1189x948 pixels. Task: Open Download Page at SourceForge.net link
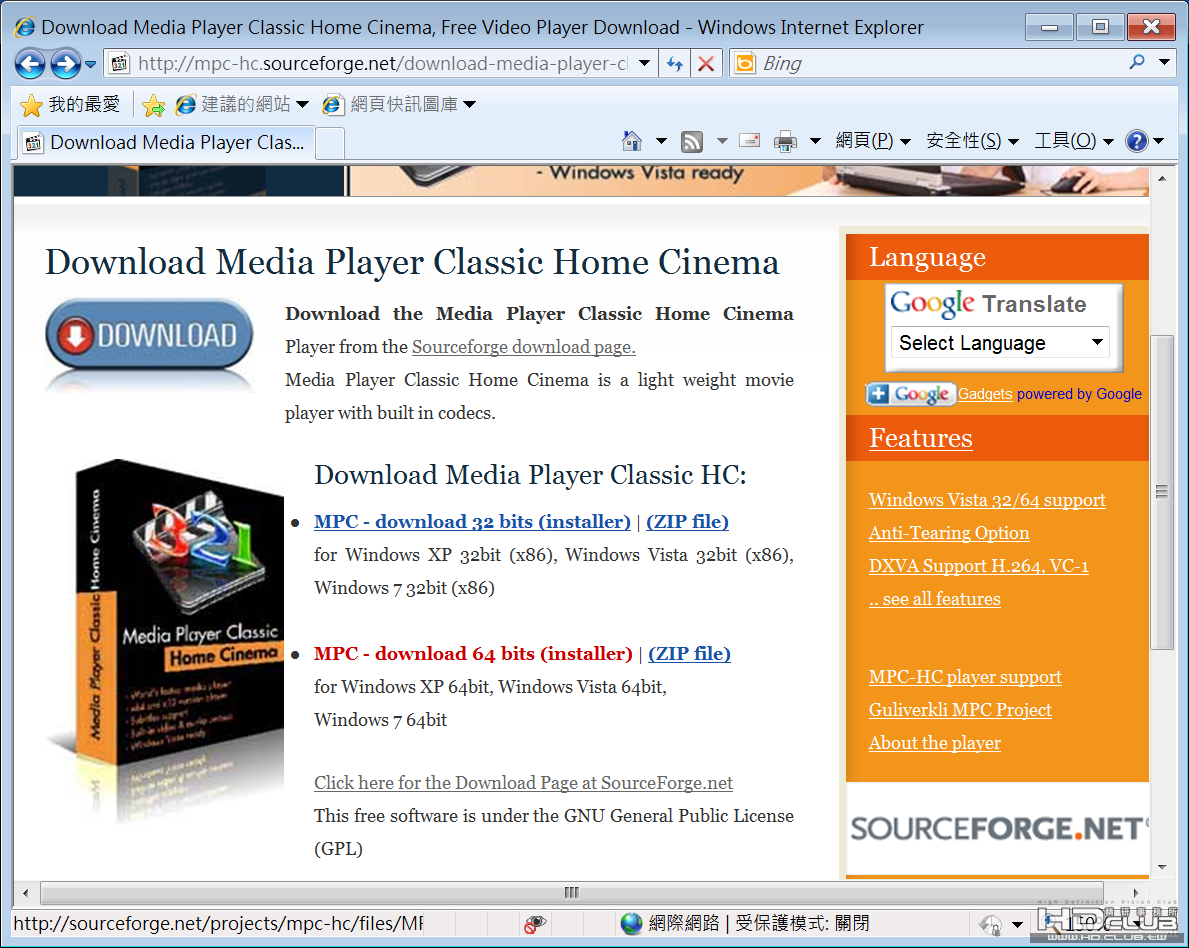tap(523, 783)
